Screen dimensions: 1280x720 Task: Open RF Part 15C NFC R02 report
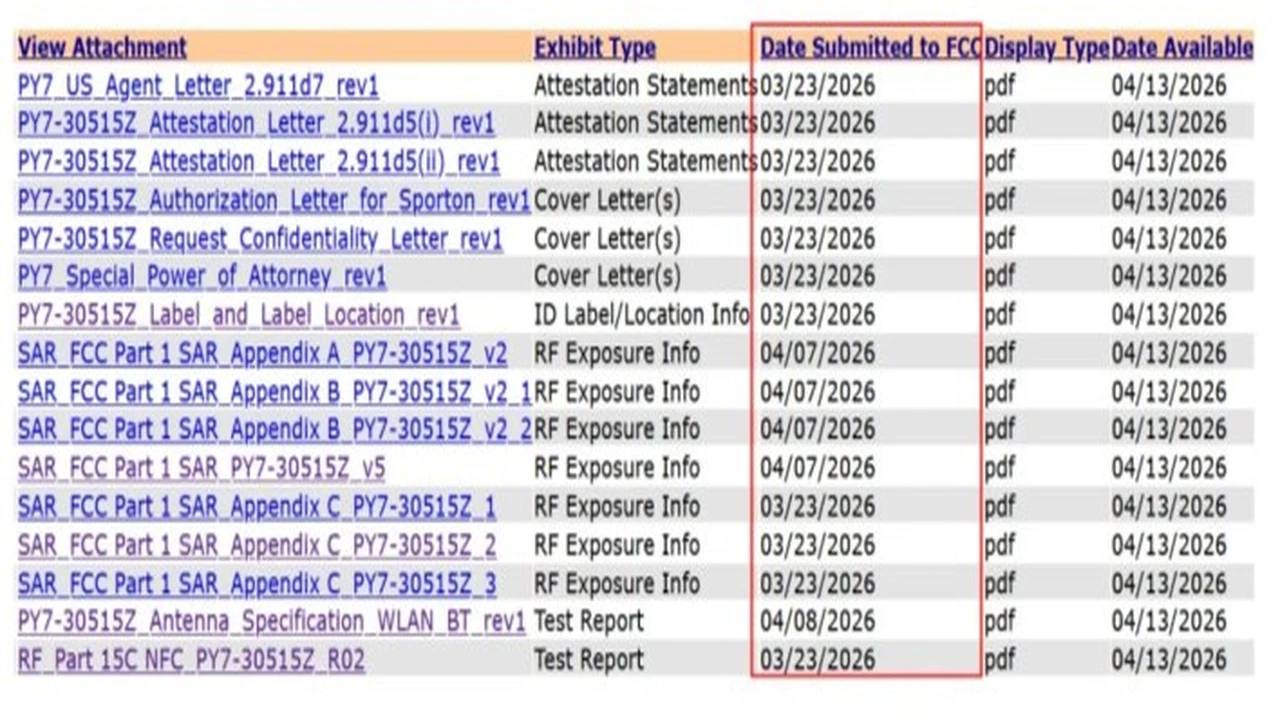pyautogui.click(x=191, y=660)
